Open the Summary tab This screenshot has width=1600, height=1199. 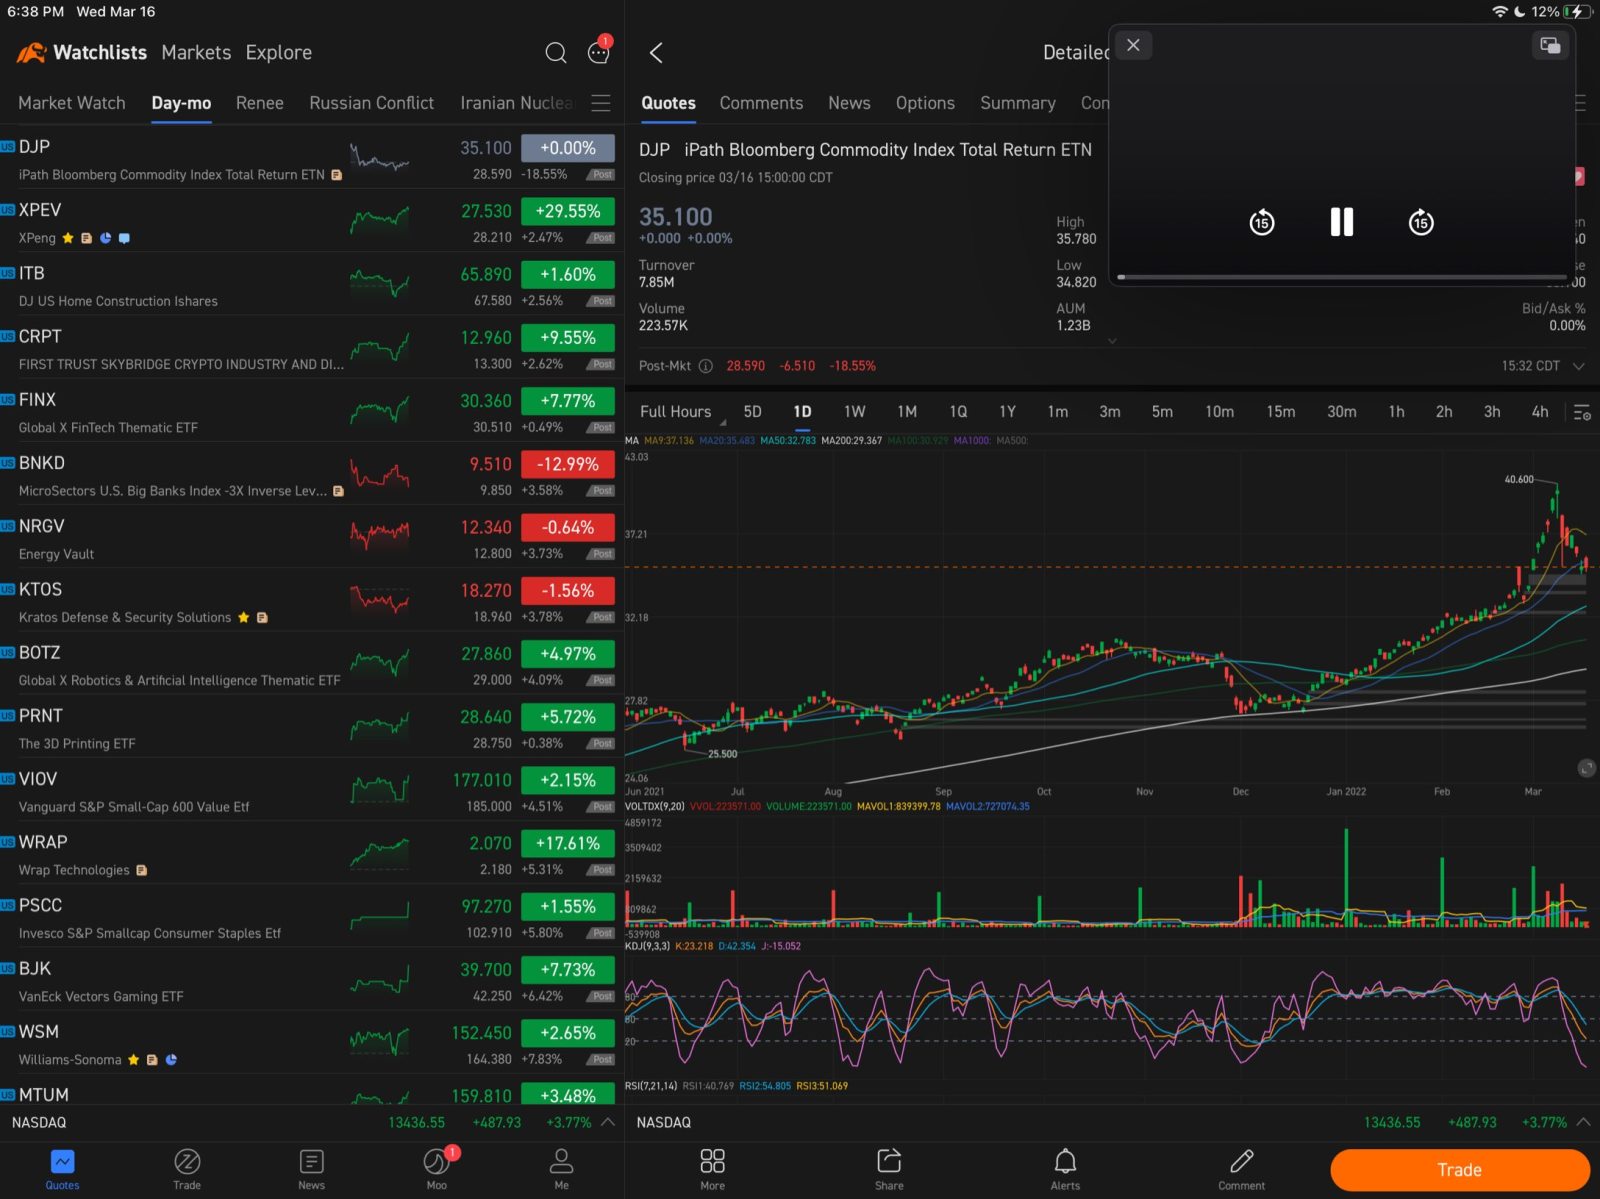click(x=1018, y=103)
